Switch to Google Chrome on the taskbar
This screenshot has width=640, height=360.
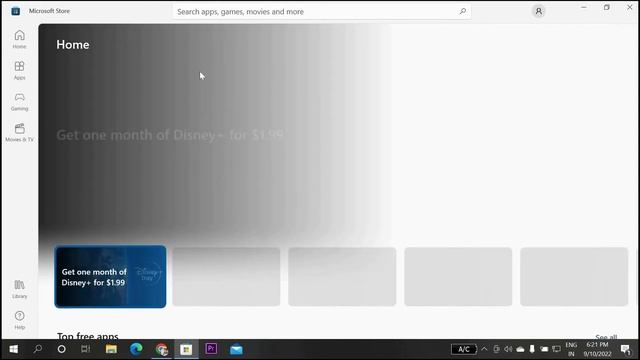(162, 349)
